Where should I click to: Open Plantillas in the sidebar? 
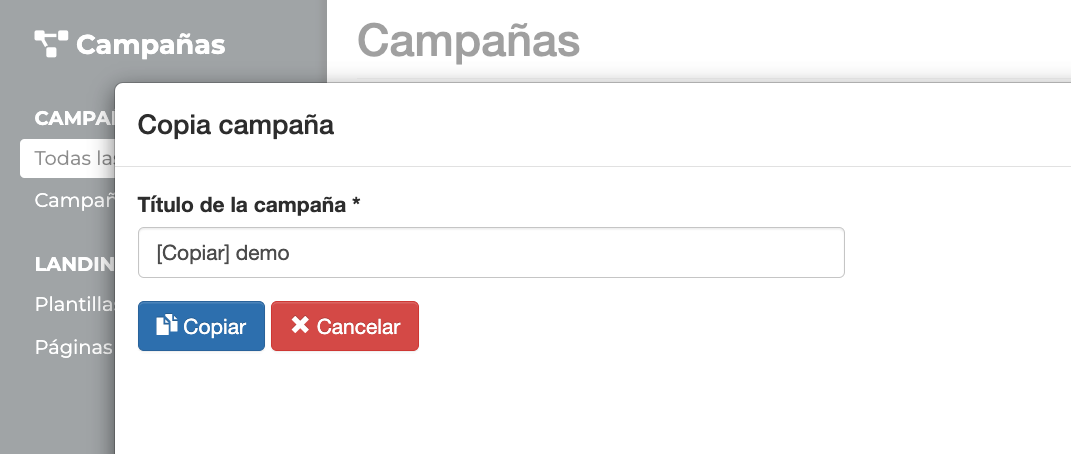[x=74, y=304]
